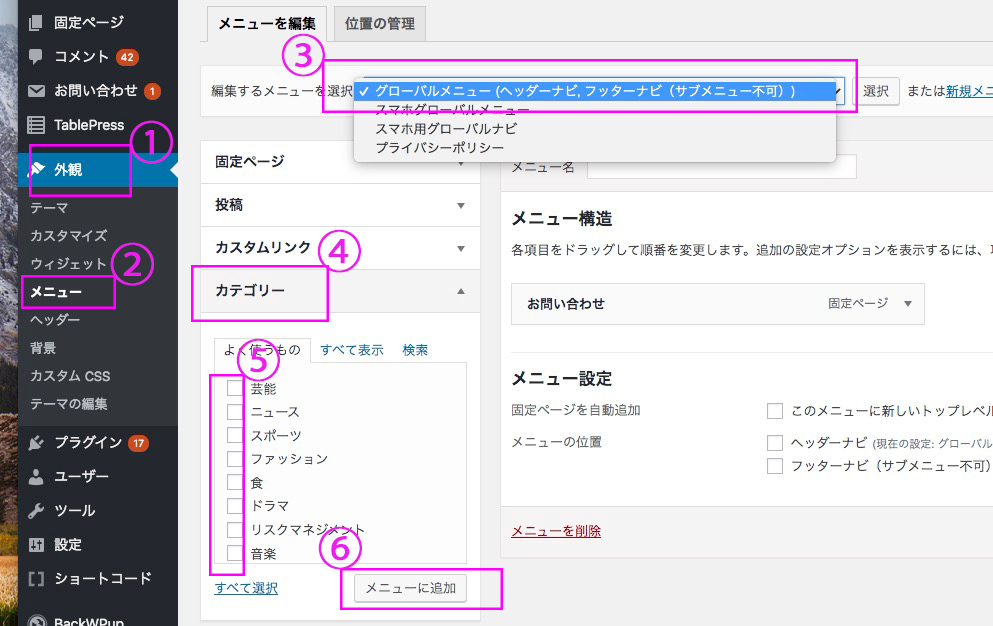The height and width of the screenshot is (626, 993).
Task: Open カスタマイズ in the sidebar submenu
Action: [x=68, y=236]
